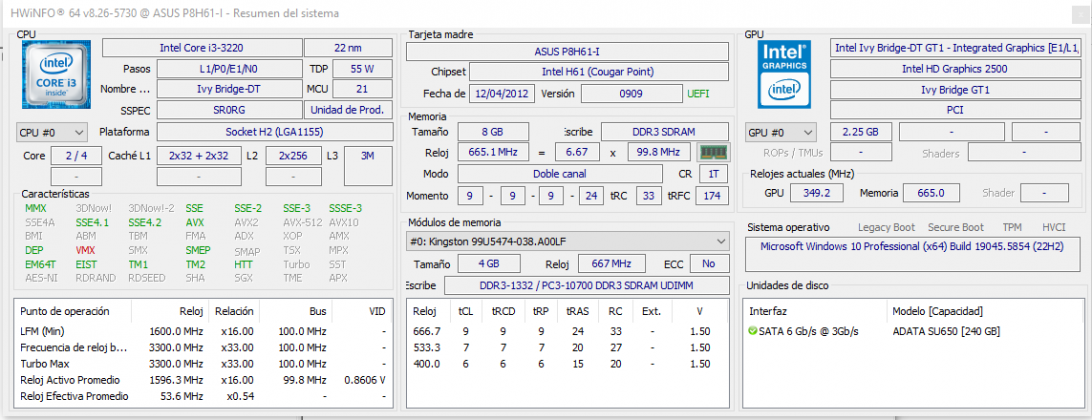
Task: Click the green memory module icon beside 99.8 MHz
Action: [712, 152]
